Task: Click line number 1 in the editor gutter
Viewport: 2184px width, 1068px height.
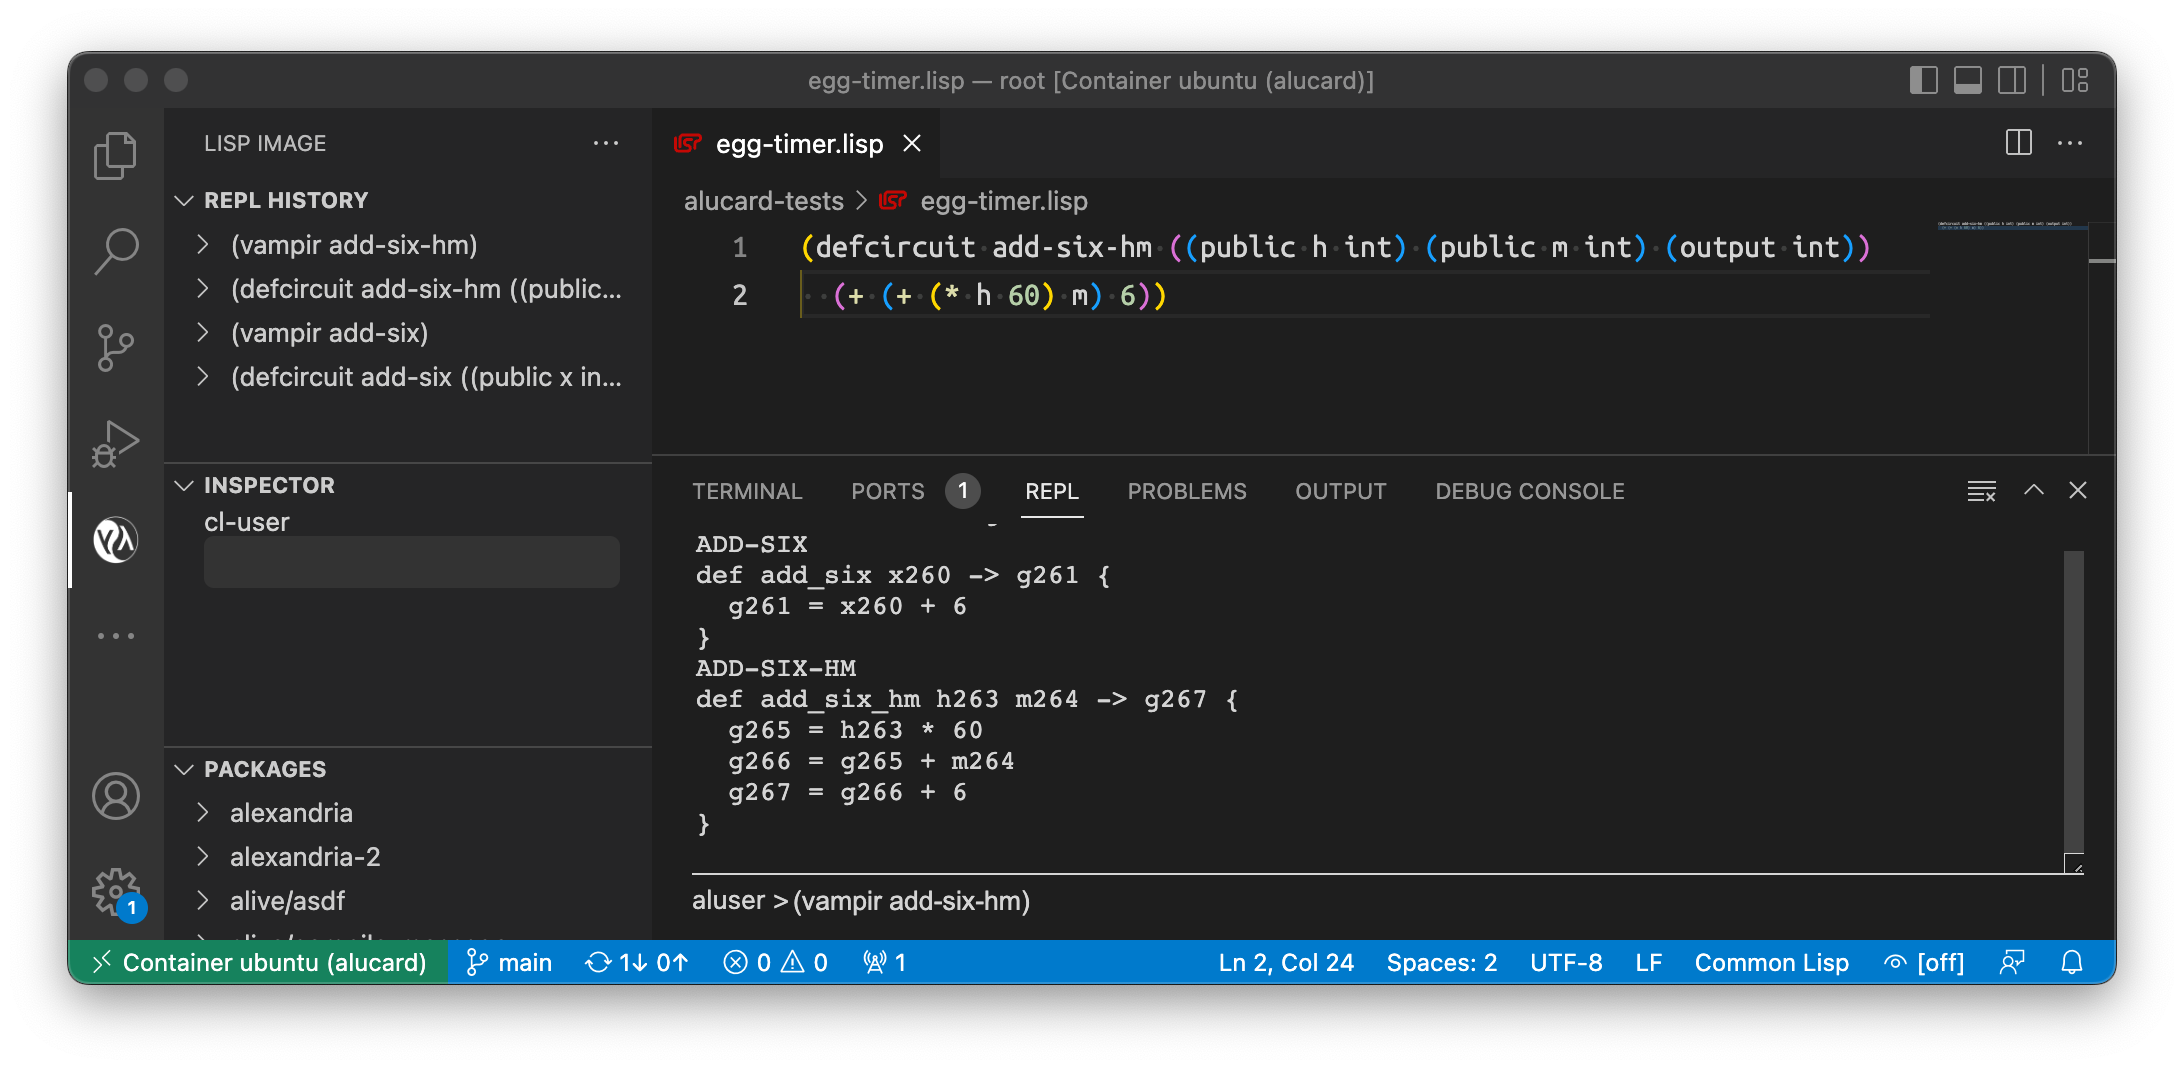Action: (x=739, y=247)
